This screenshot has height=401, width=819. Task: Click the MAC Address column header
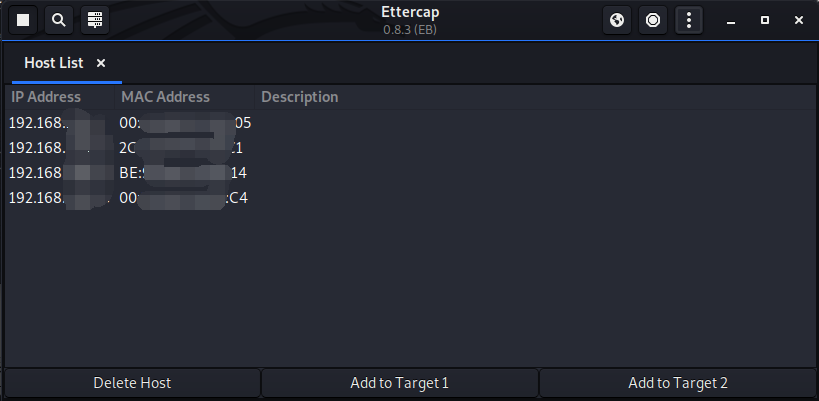click(x=165, y=97)
